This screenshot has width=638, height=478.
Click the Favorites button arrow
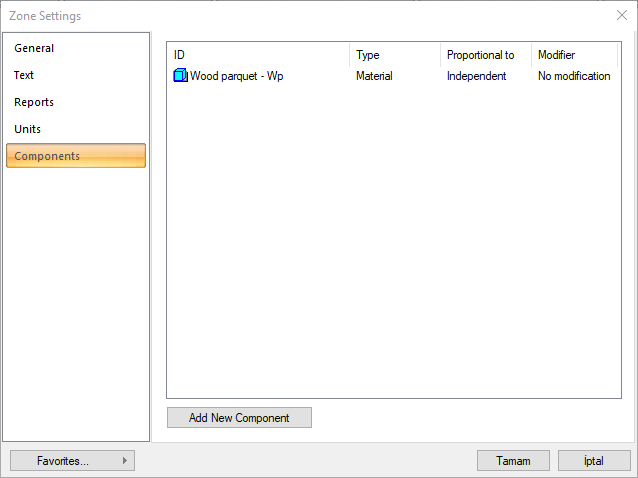[x=124, y=461]
